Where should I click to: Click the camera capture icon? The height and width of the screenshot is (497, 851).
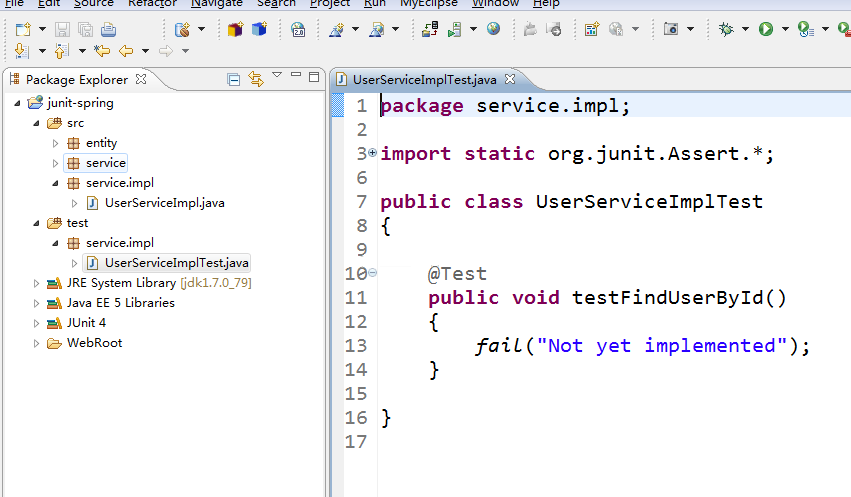[x=671, y=29]
